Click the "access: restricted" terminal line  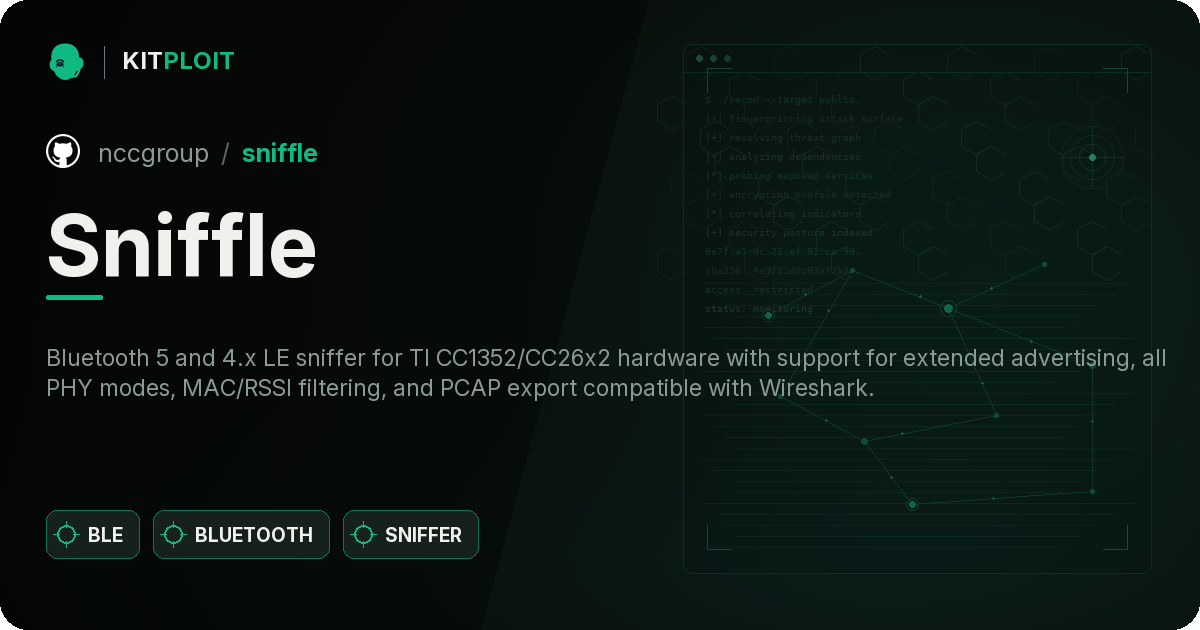coord(759,290)
